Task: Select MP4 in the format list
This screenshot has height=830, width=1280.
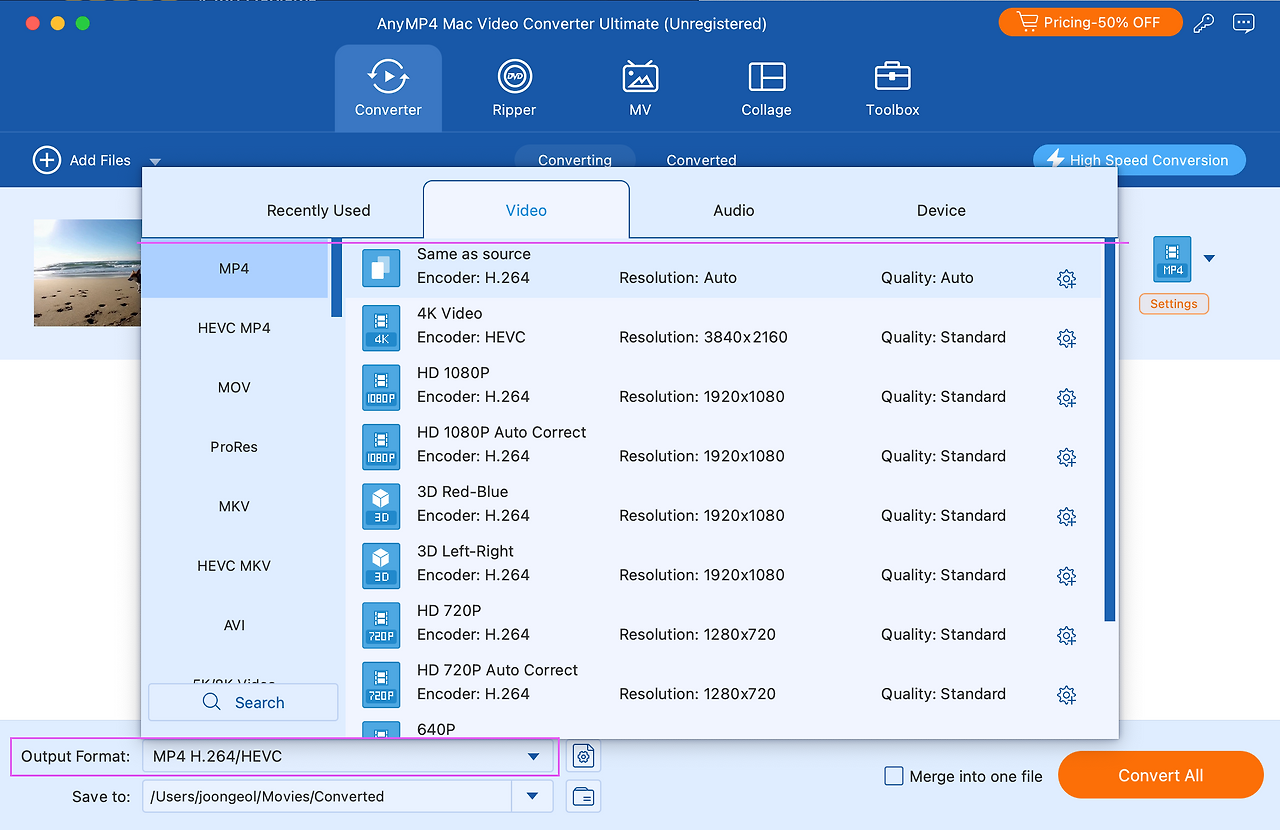Action: click(234, 269)
